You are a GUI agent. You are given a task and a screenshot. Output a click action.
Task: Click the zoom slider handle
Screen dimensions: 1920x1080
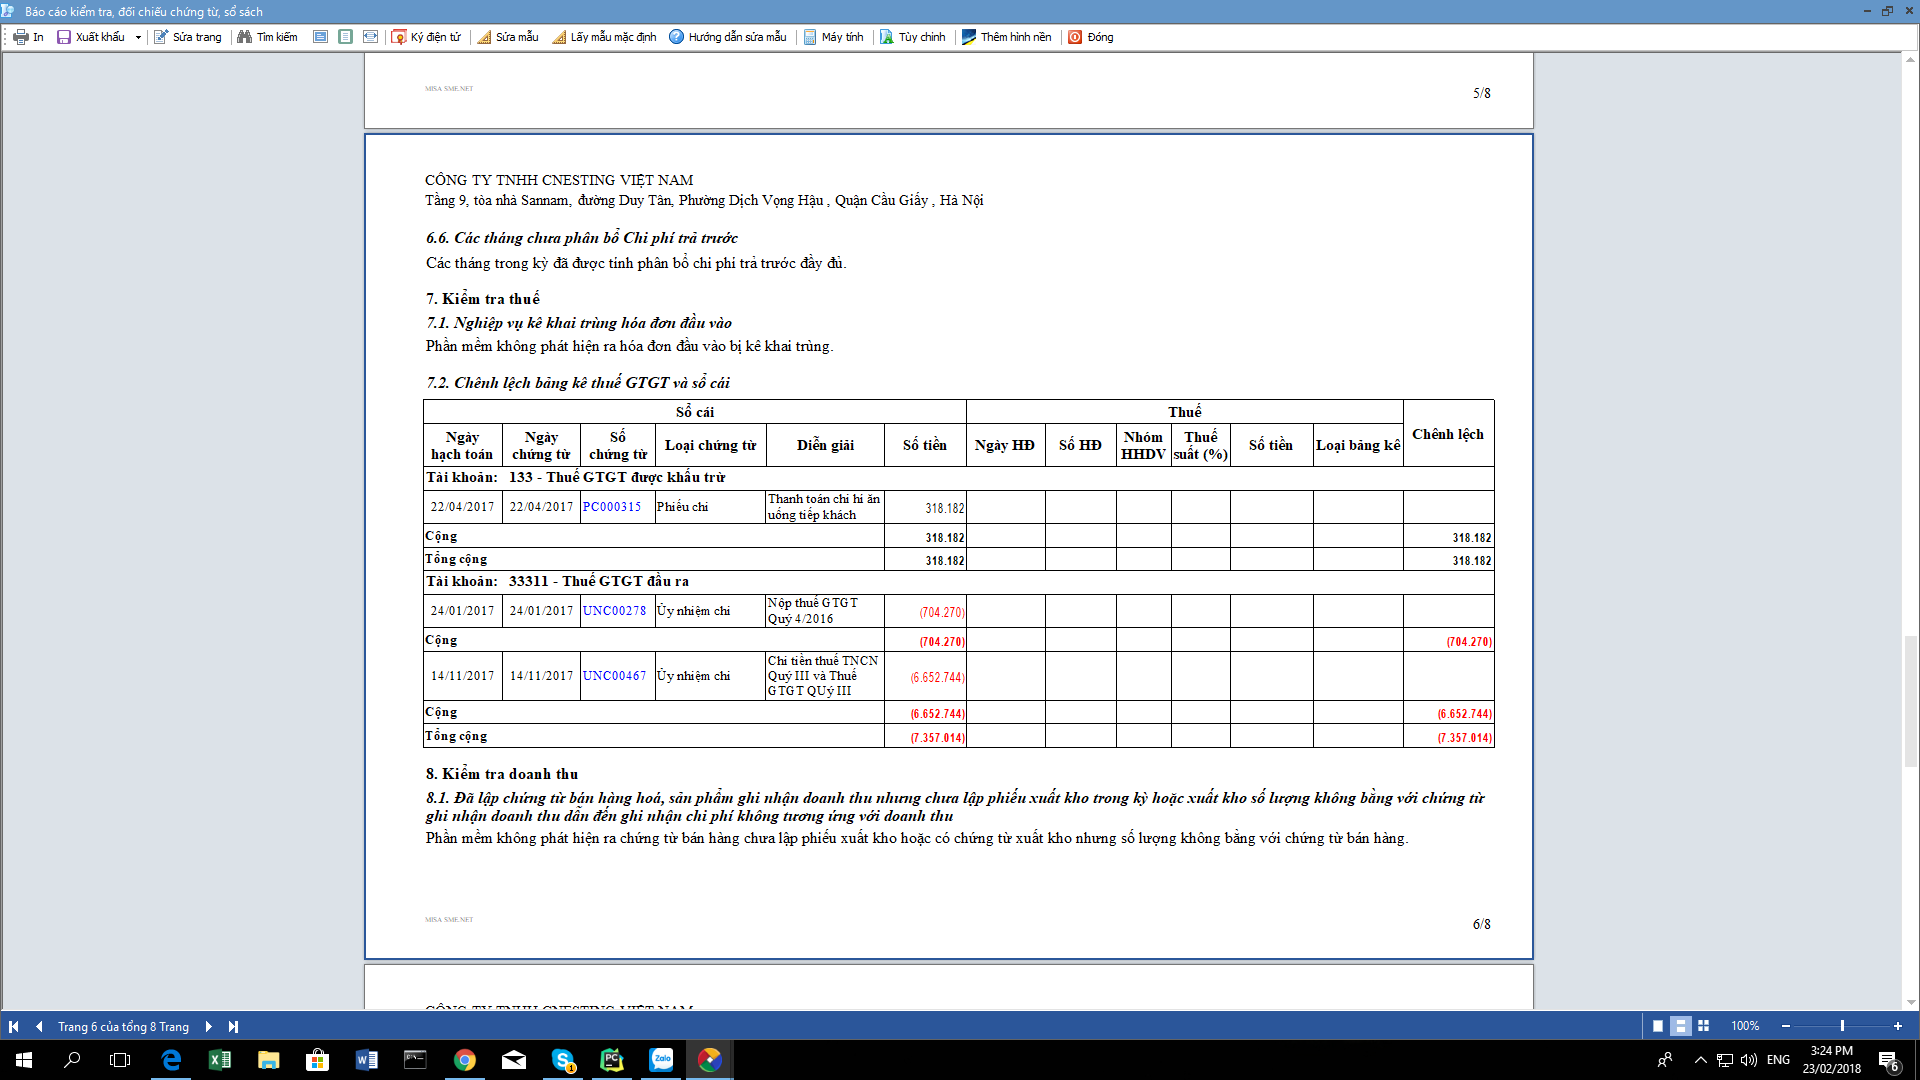pos(1842,1026)
